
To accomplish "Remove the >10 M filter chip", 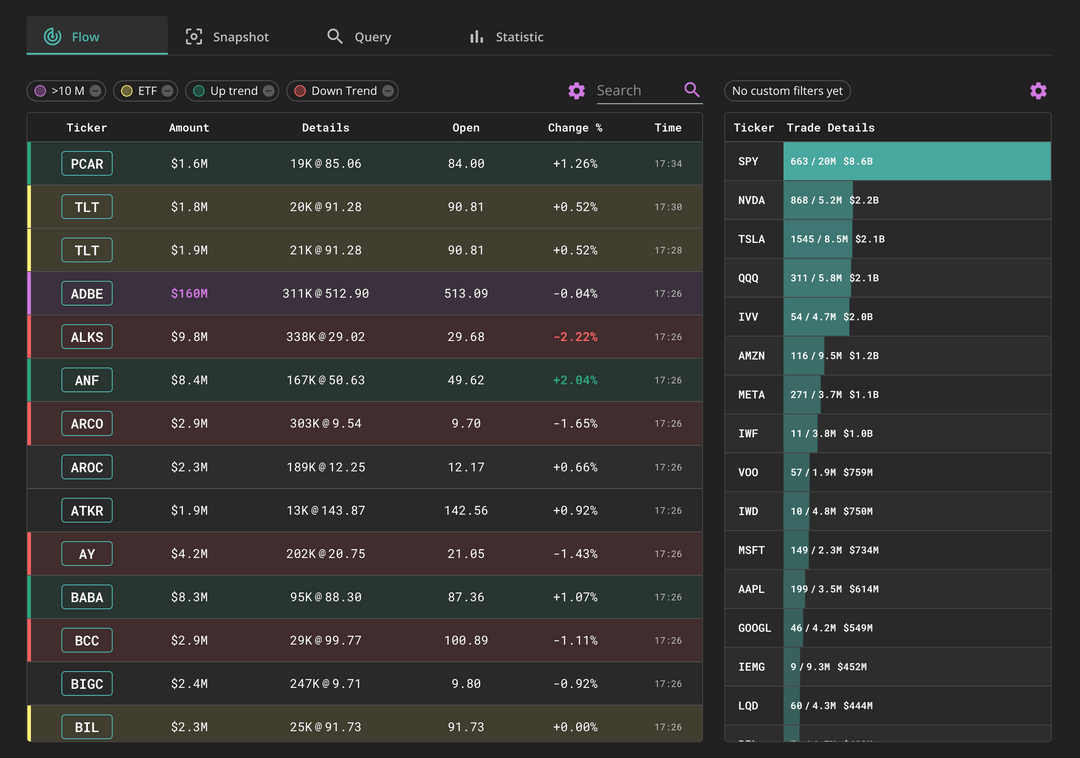I will pyautogui.click(x=96, y=91).
